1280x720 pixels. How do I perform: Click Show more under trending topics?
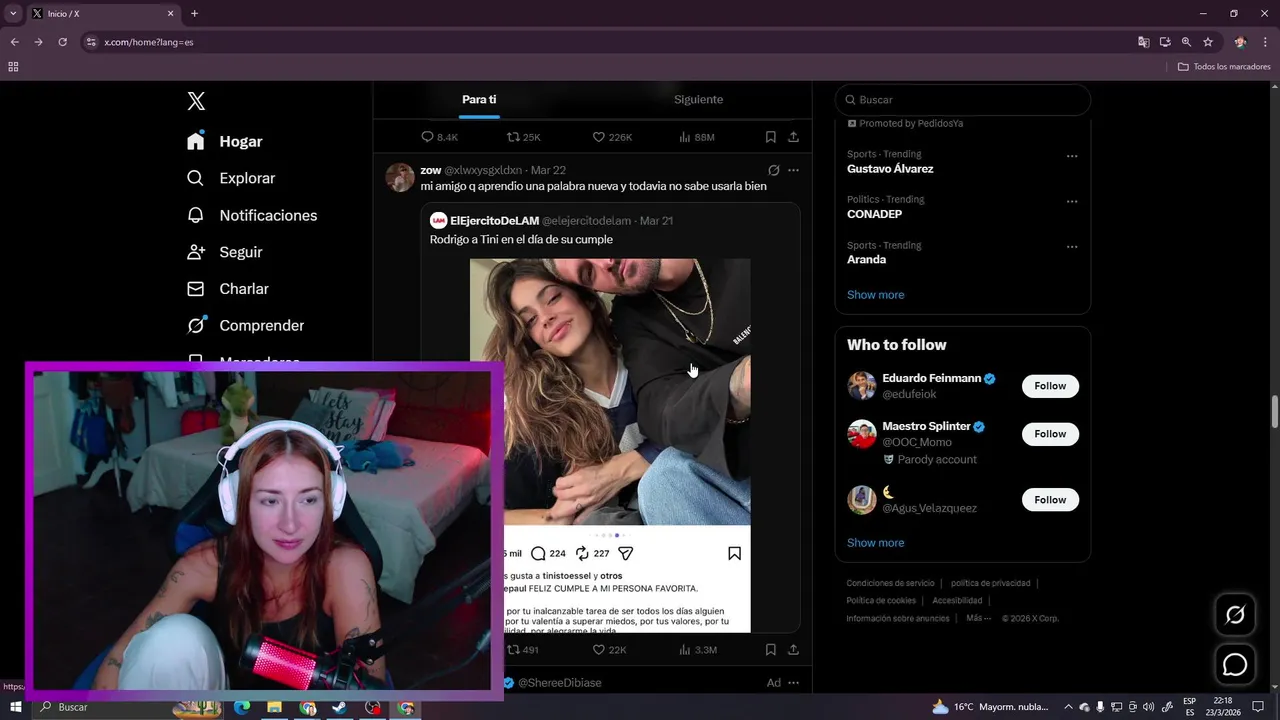click(x=875, y=295)
